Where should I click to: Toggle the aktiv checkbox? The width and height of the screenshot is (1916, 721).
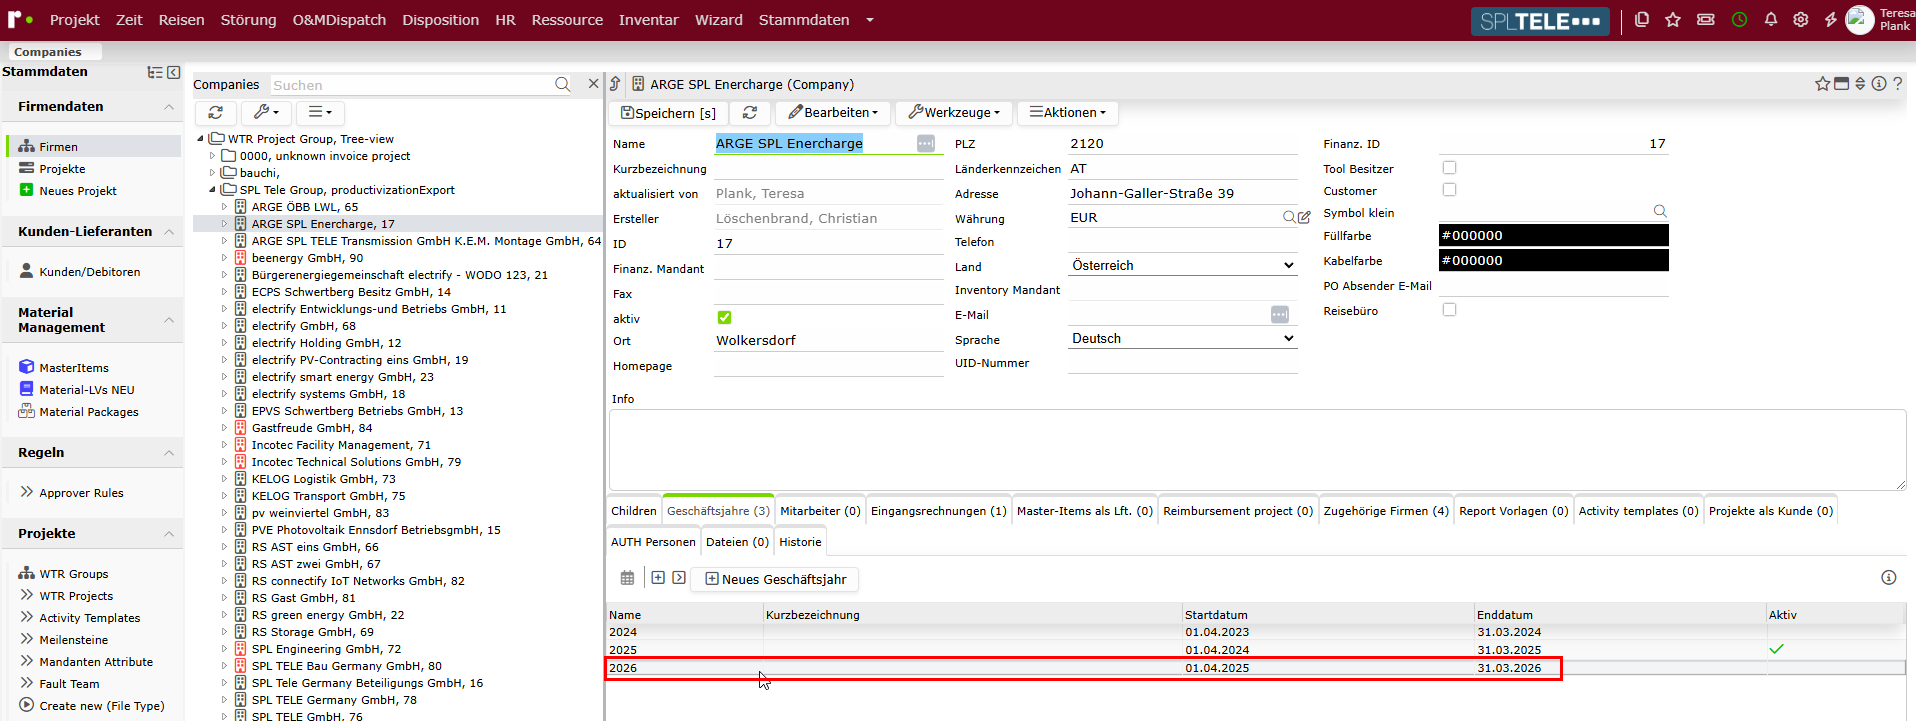(x=724, y=318)
